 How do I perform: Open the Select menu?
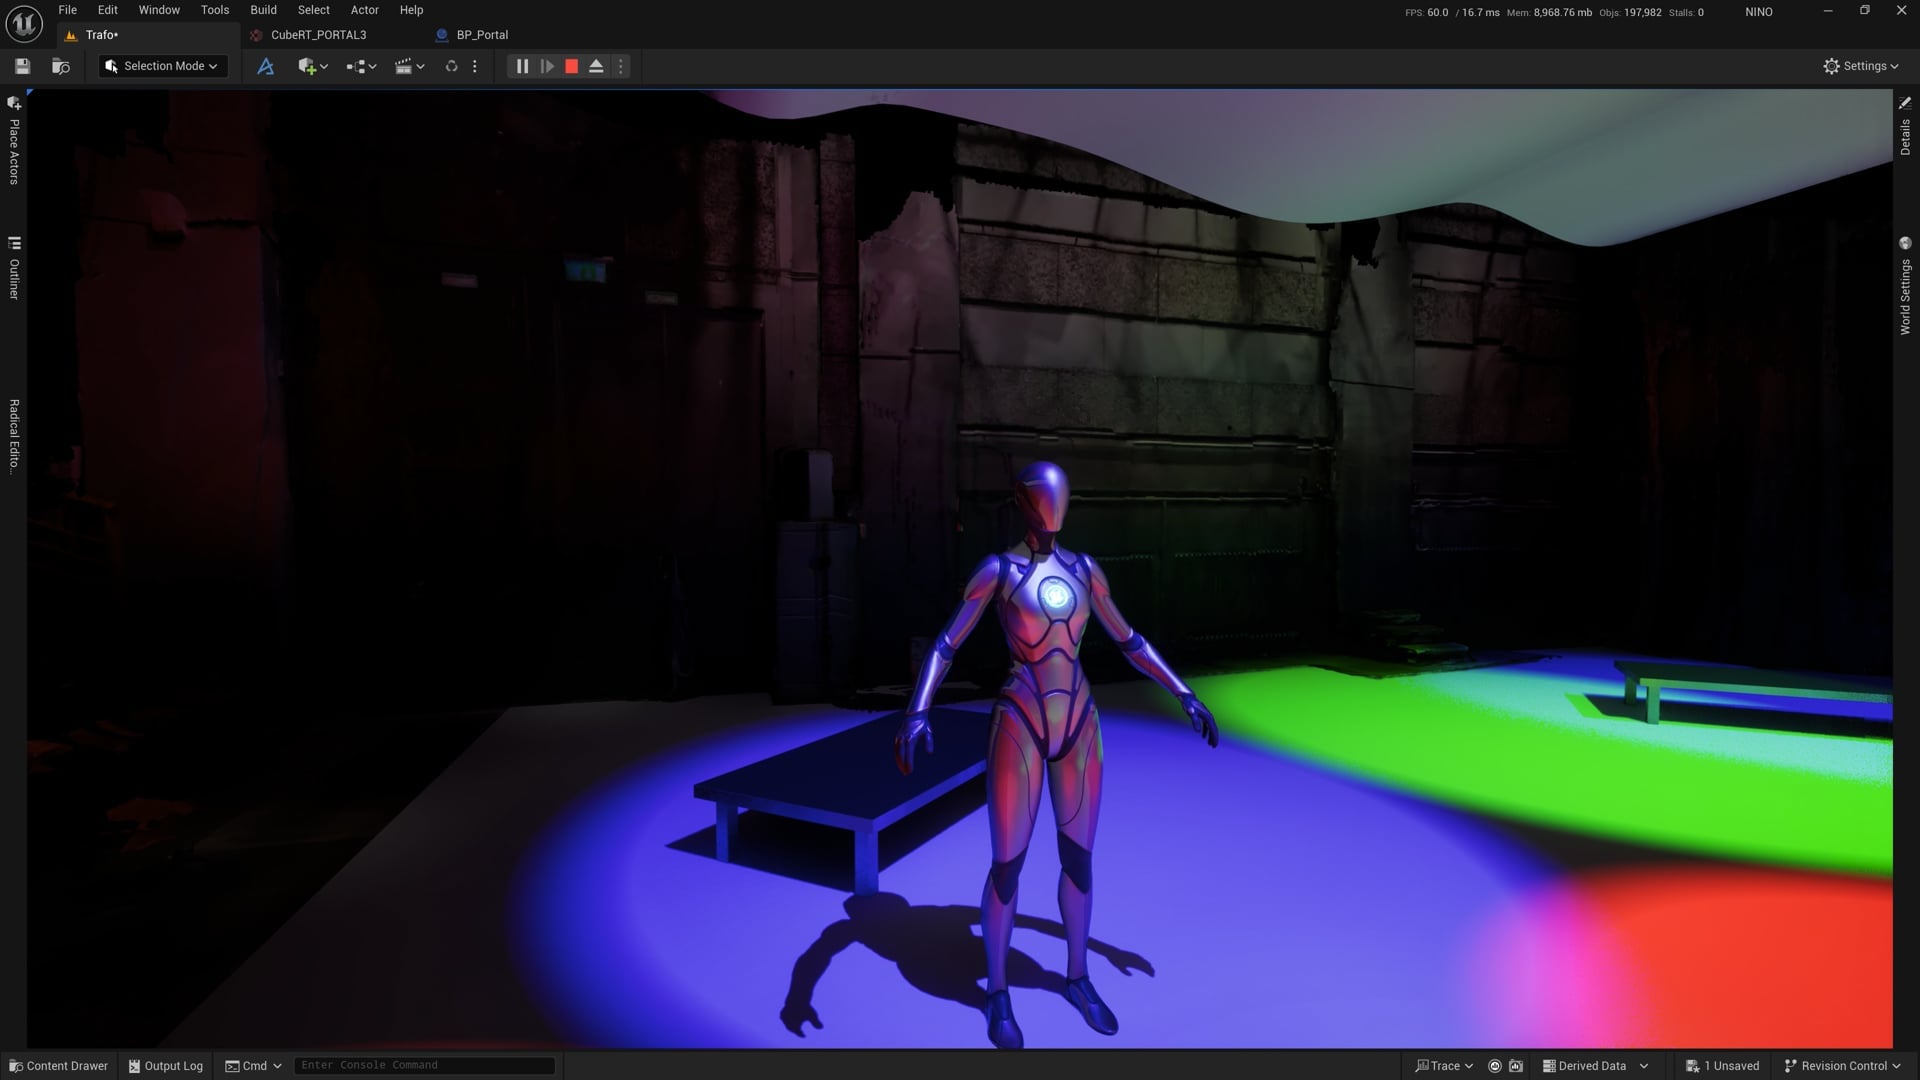tap(313, 10)
